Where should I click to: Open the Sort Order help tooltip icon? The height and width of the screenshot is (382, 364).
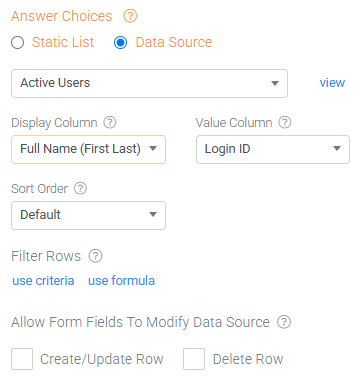[80, 188]
